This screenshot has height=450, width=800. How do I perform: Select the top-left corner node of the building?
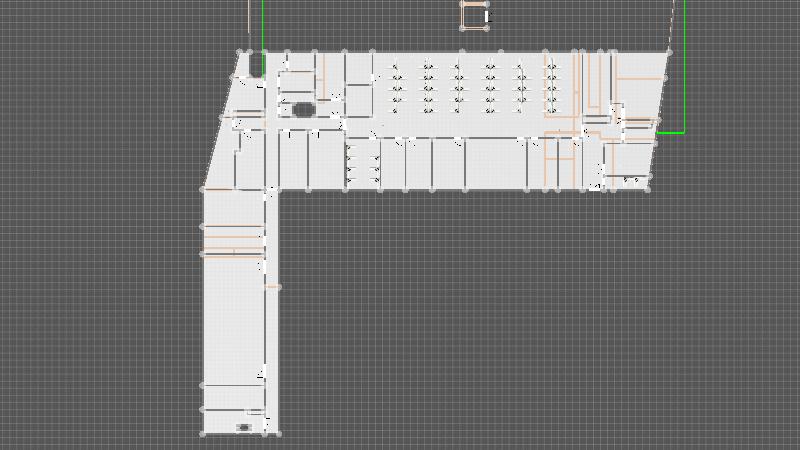241,52
